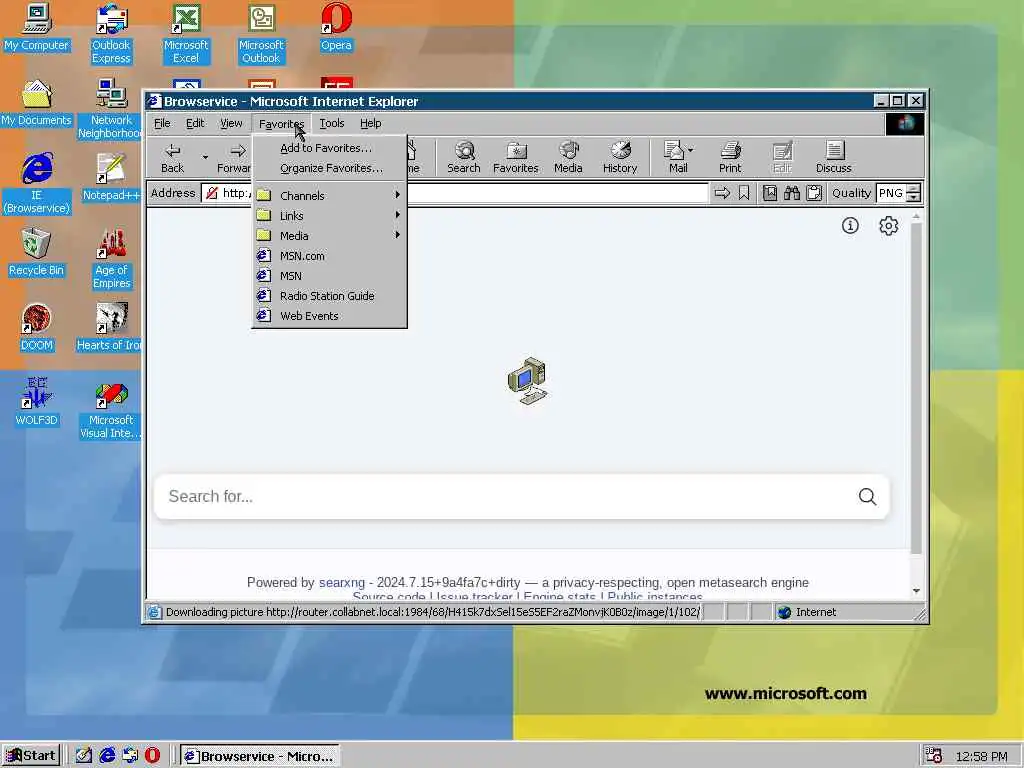Expand the Media favorites folder

329,236
